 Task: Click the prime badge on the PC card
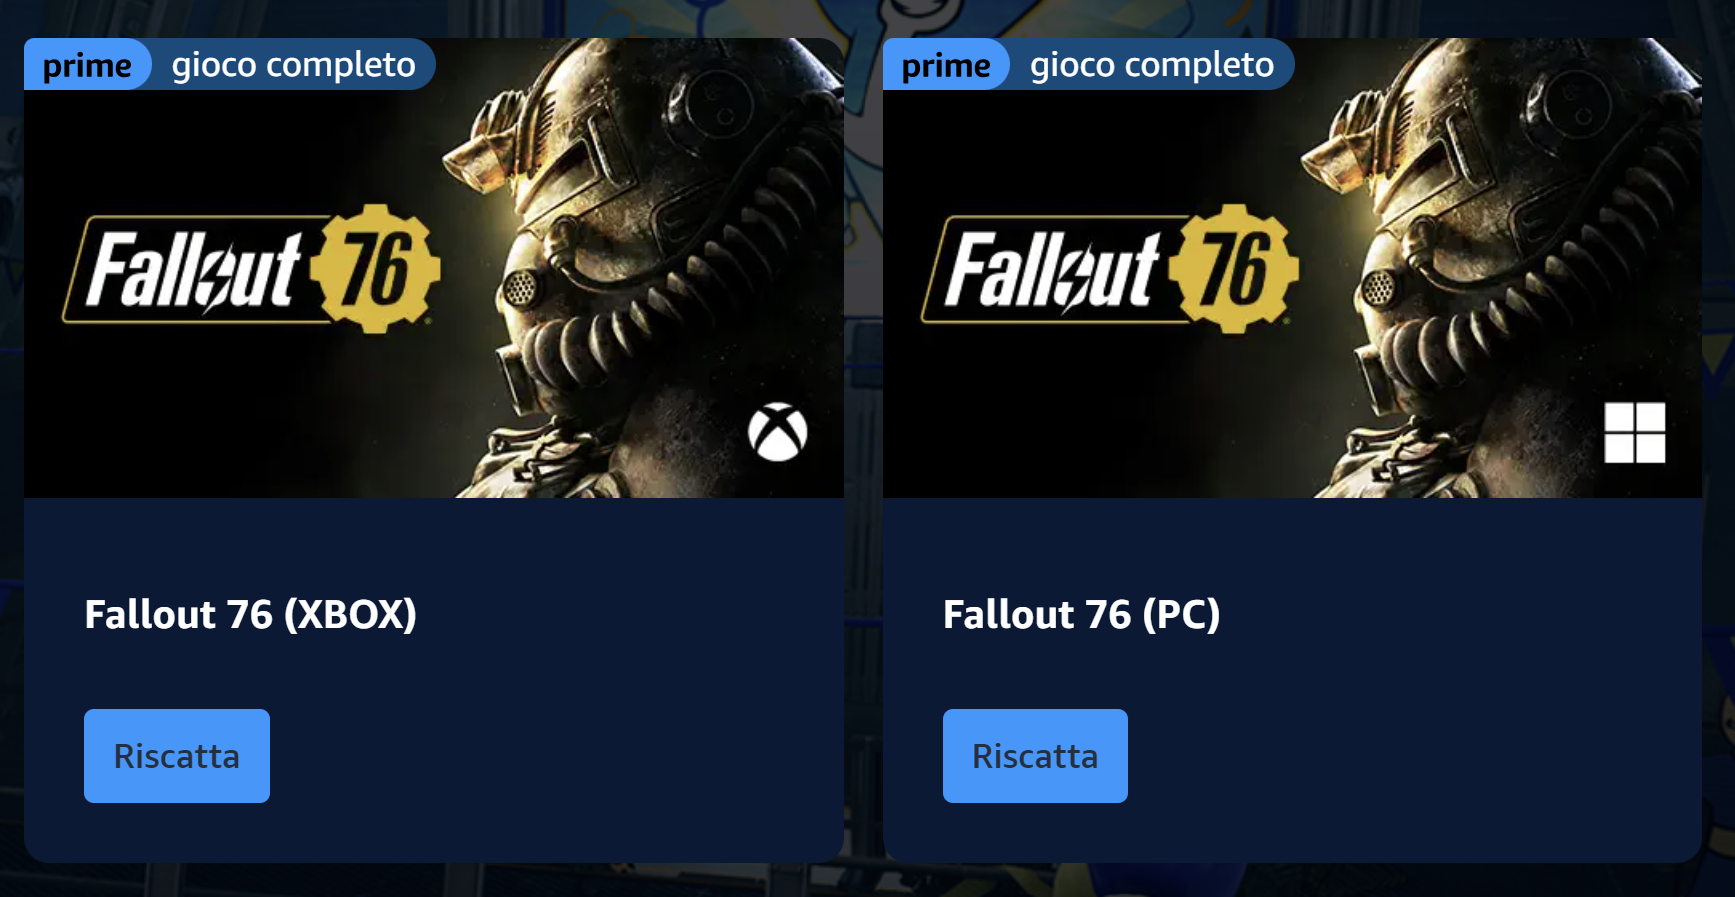pyautogui.click(x=946, y=65)
